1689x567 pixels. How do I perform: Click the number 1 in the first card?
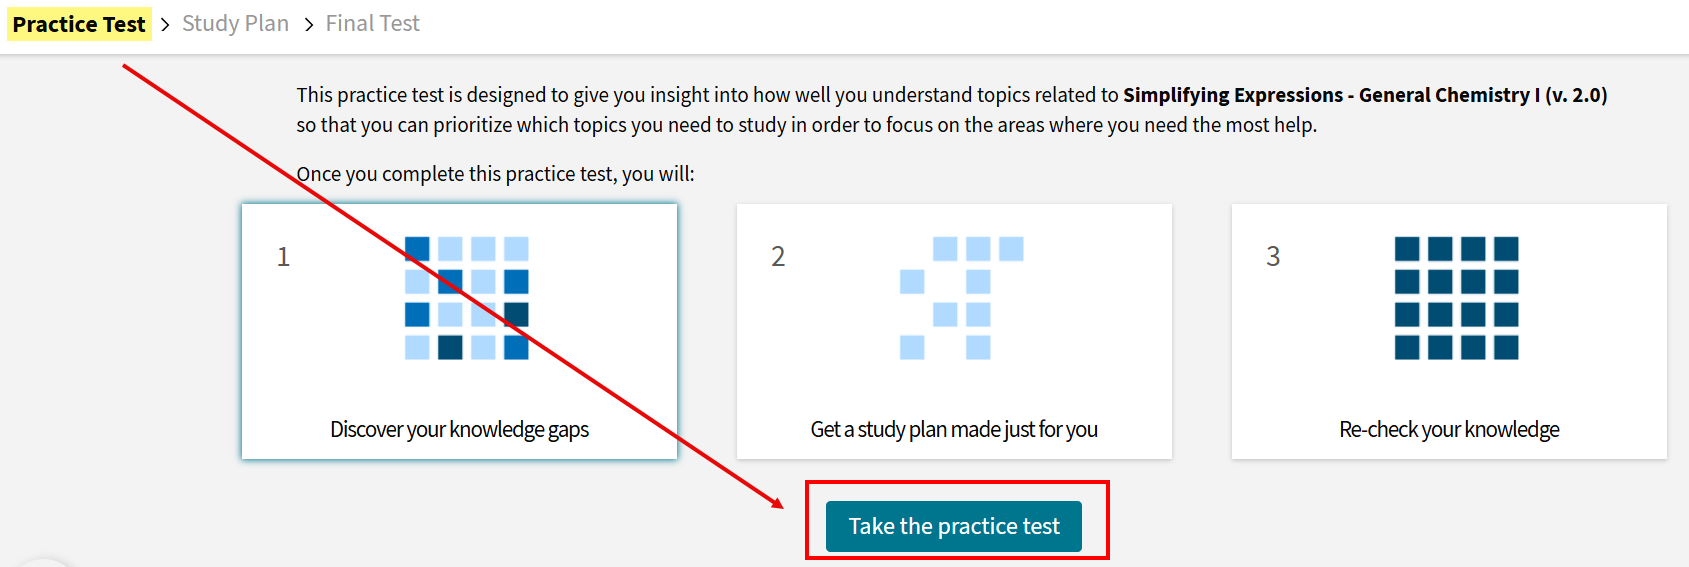click(x=283, y=257)
